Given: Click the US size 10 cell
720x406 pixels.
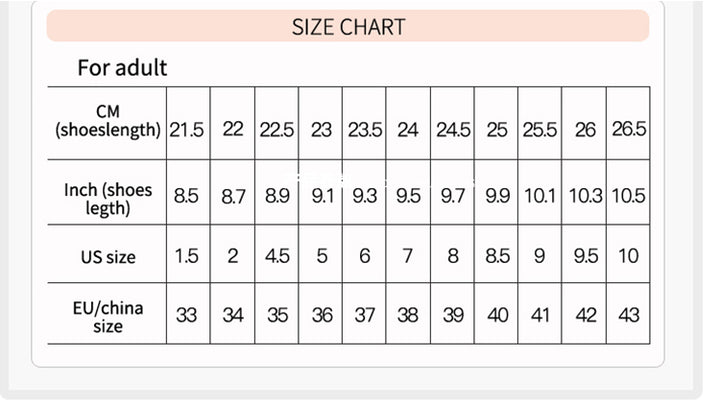Looking at the screenshot, I should [629, 256].
